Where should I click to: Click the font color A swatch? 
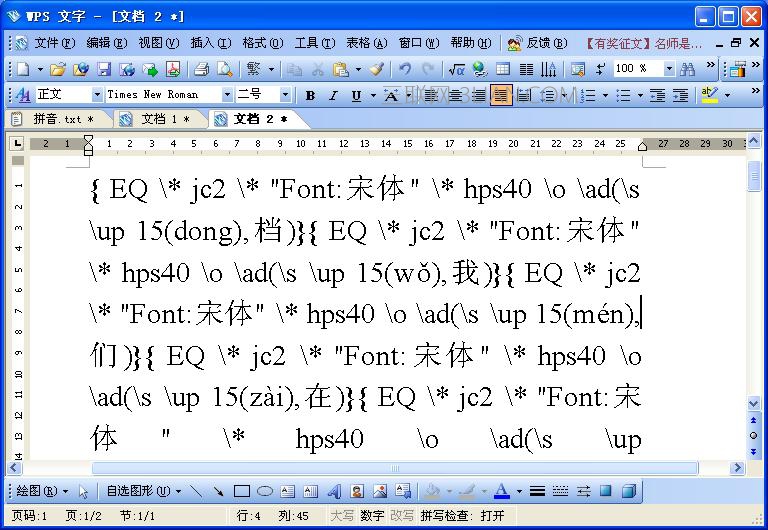[502, 491]
